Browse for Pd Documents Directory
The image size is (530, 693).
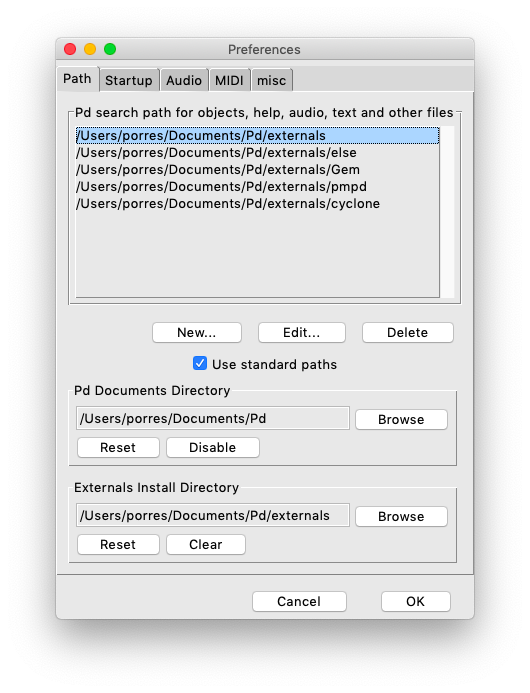coord(401,419)
